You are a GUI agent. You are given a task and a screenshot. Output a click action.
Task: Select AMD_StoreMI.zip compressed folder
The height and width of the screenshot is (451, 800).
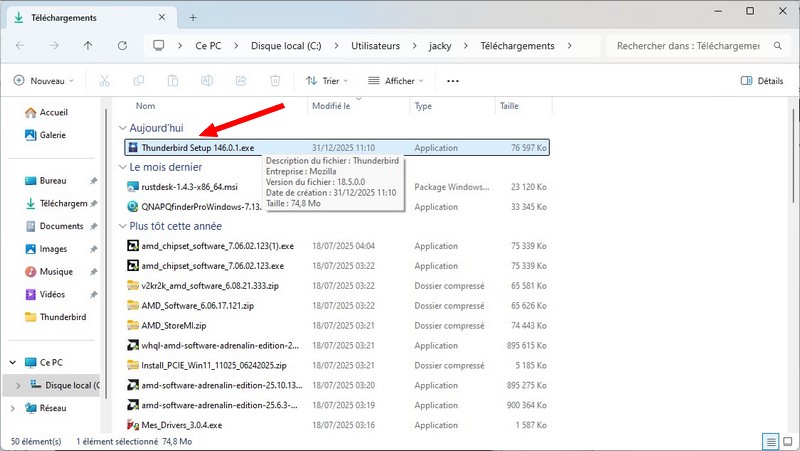pyautogui.click(x=174, y=325)
